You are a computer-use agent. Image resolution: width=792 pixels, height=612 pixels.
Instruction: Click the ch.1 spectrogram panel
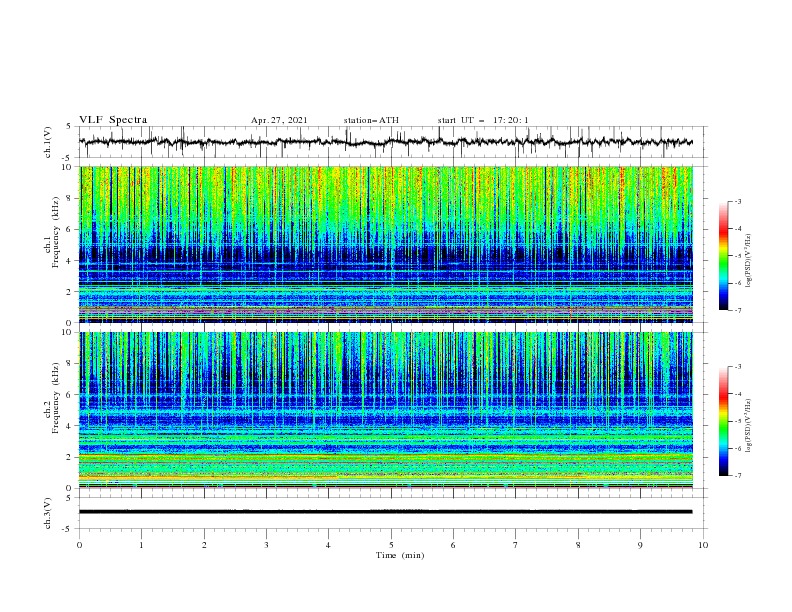[386, 244]
